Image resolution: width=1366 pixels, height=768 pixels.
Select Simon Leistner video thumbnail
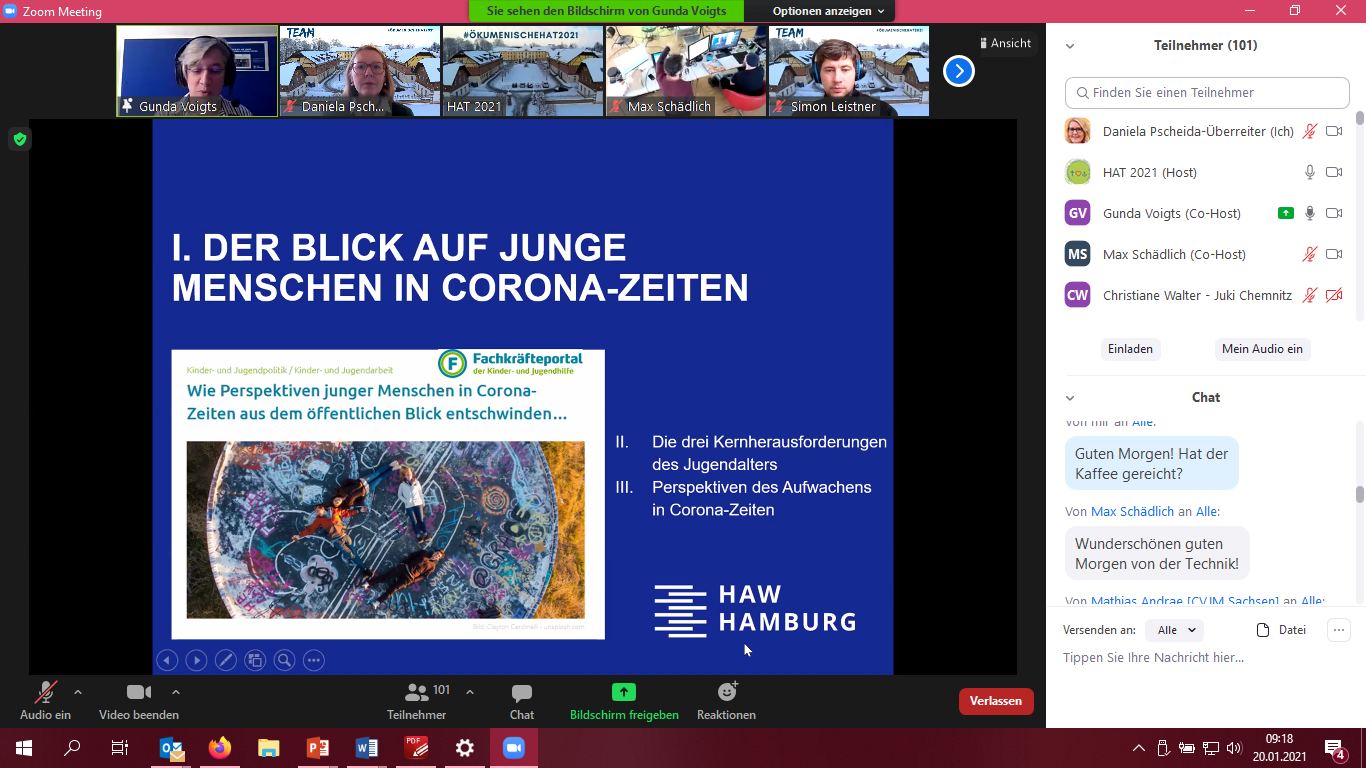coord(849,71)
